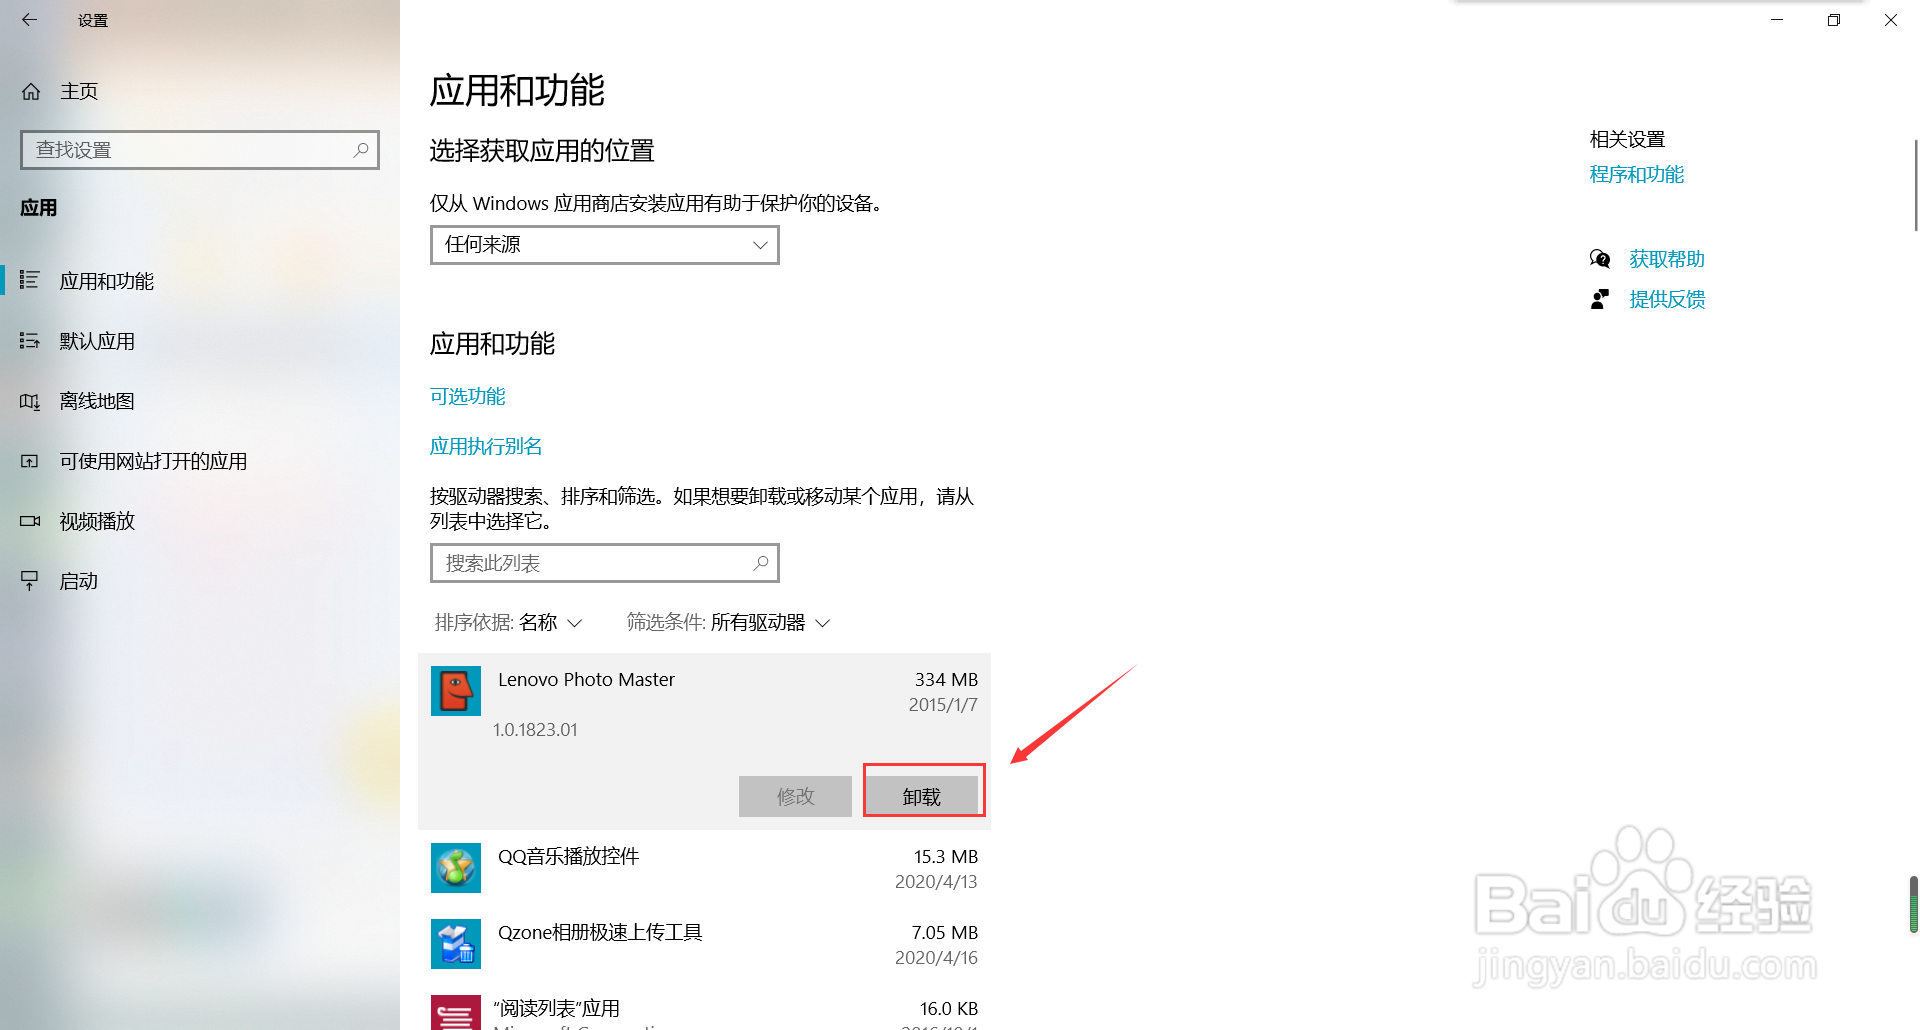Screen dimensions: 1920x1030
Task: Click the 提供反馈 feedback icon
Action: pos(1601,298)
